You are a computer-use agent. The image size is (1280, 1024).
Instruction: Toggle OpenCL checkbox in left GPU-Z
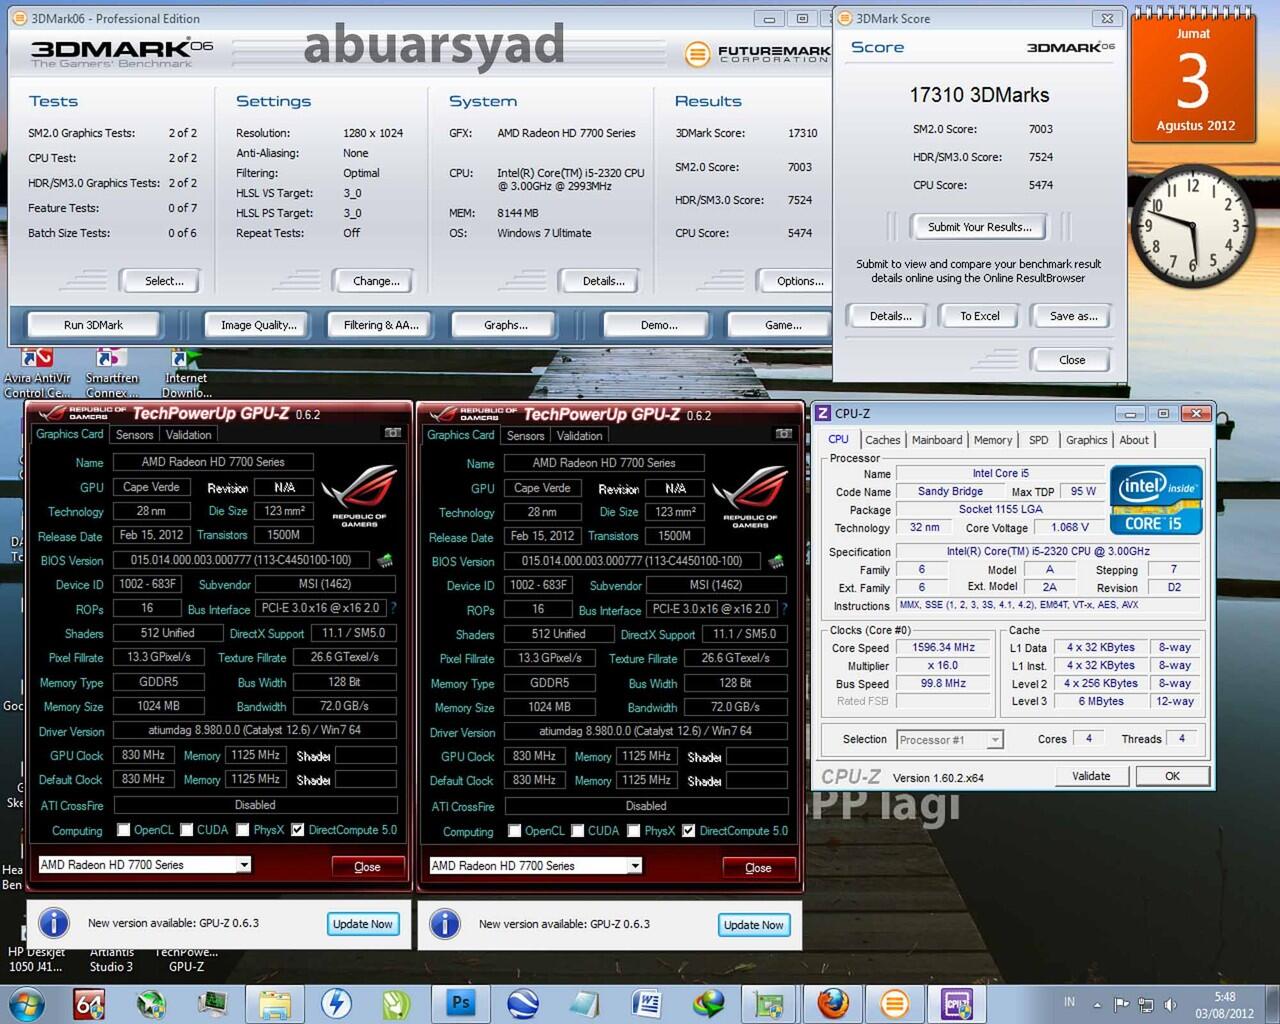[124, 830]
